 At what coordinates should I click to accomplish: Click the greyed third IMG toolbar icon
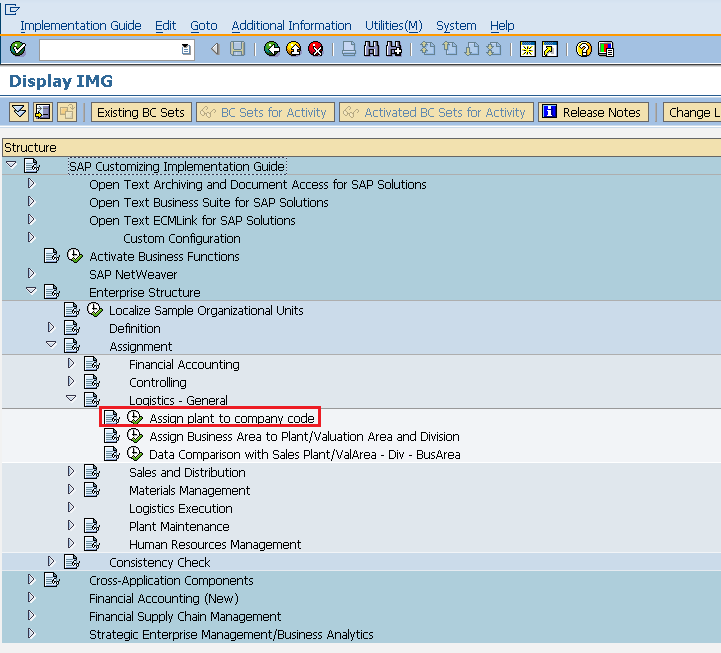pyautogui.click(x=67, y=112)
